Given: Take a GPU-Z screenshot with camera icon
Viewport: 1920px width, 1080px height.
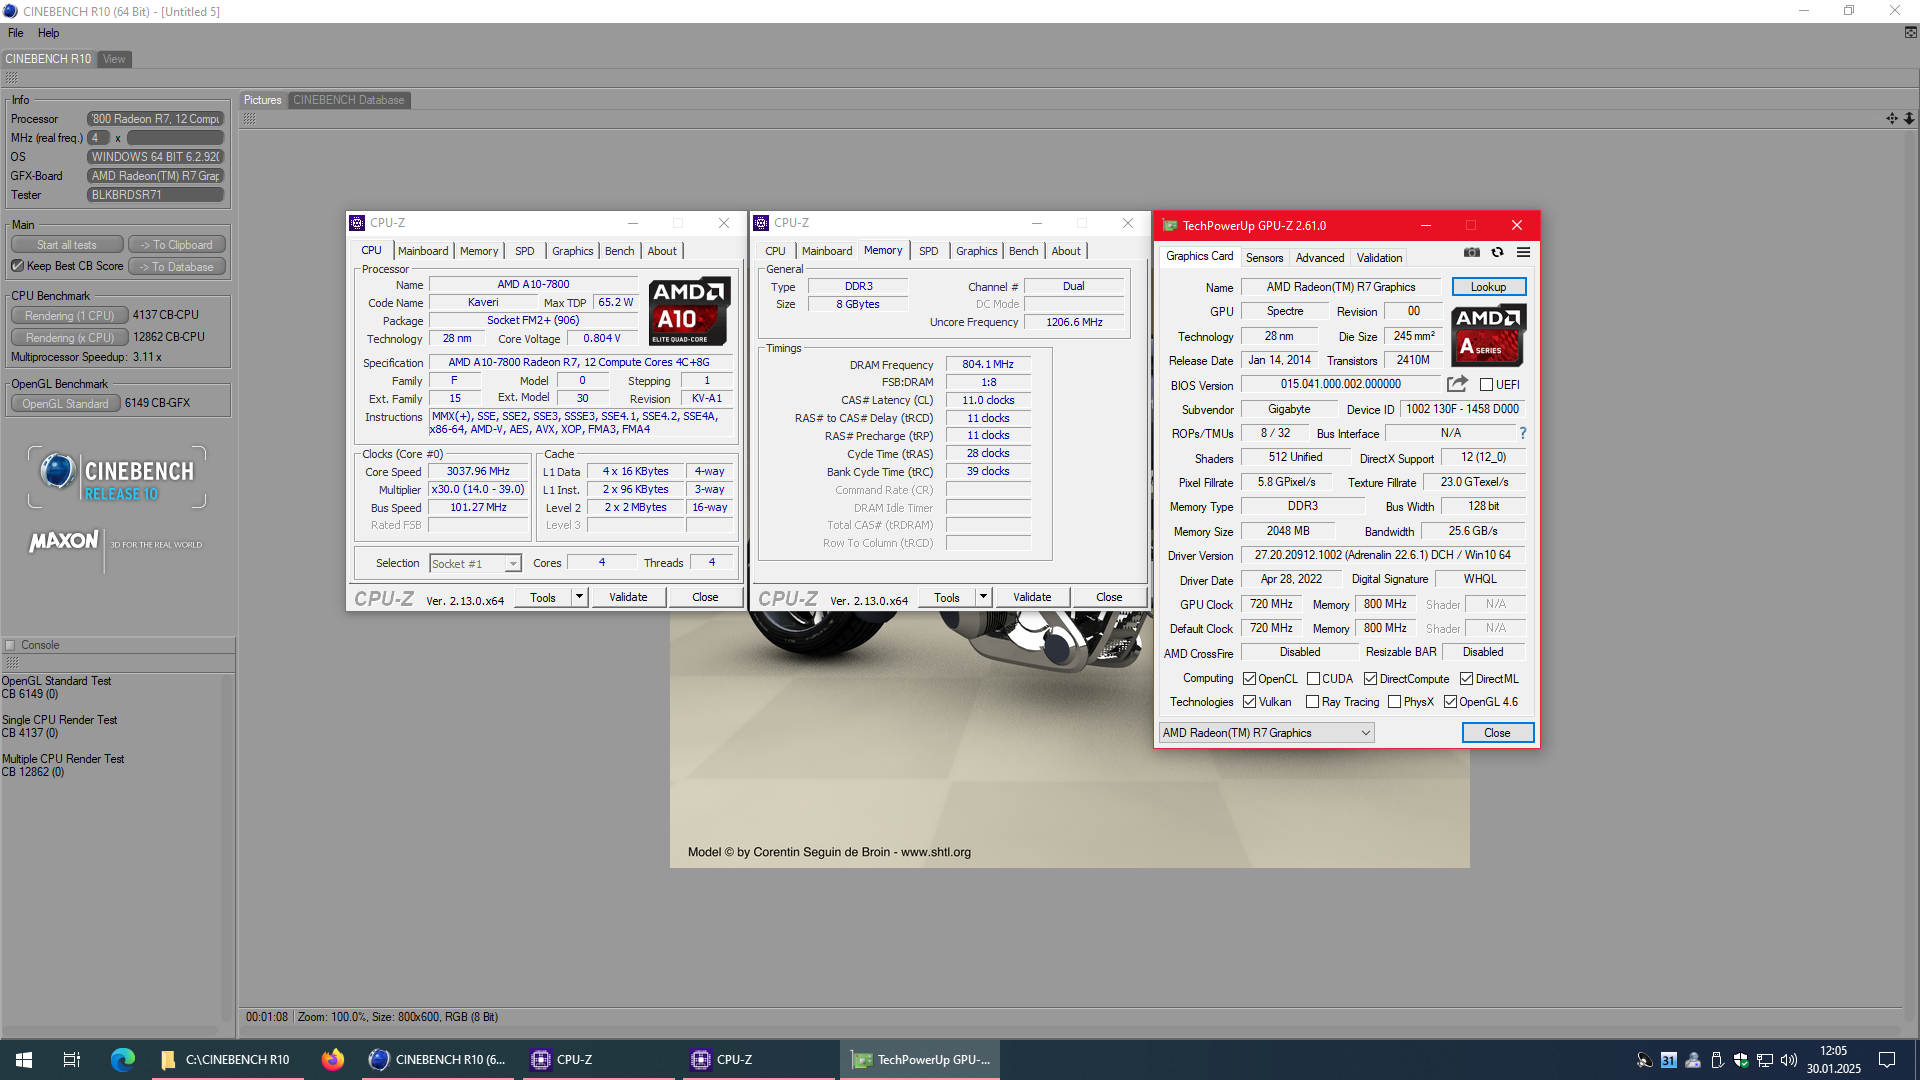Looking at the screenshot, I should pyautogui.click(x=1472, y=253).
